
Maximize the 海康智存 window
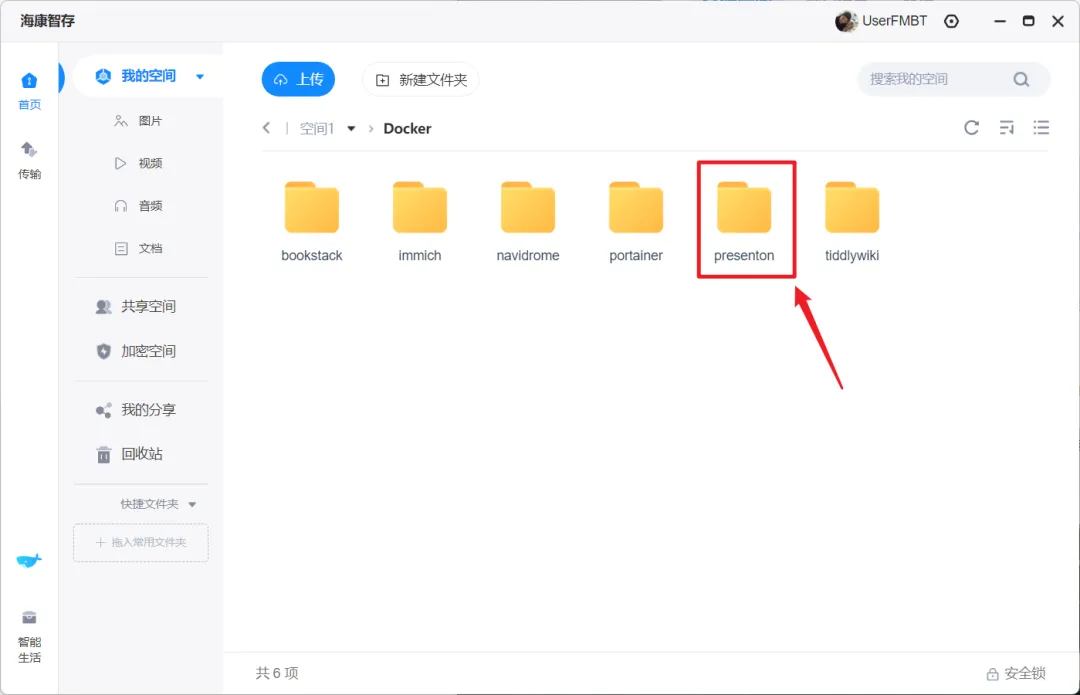1028,21
